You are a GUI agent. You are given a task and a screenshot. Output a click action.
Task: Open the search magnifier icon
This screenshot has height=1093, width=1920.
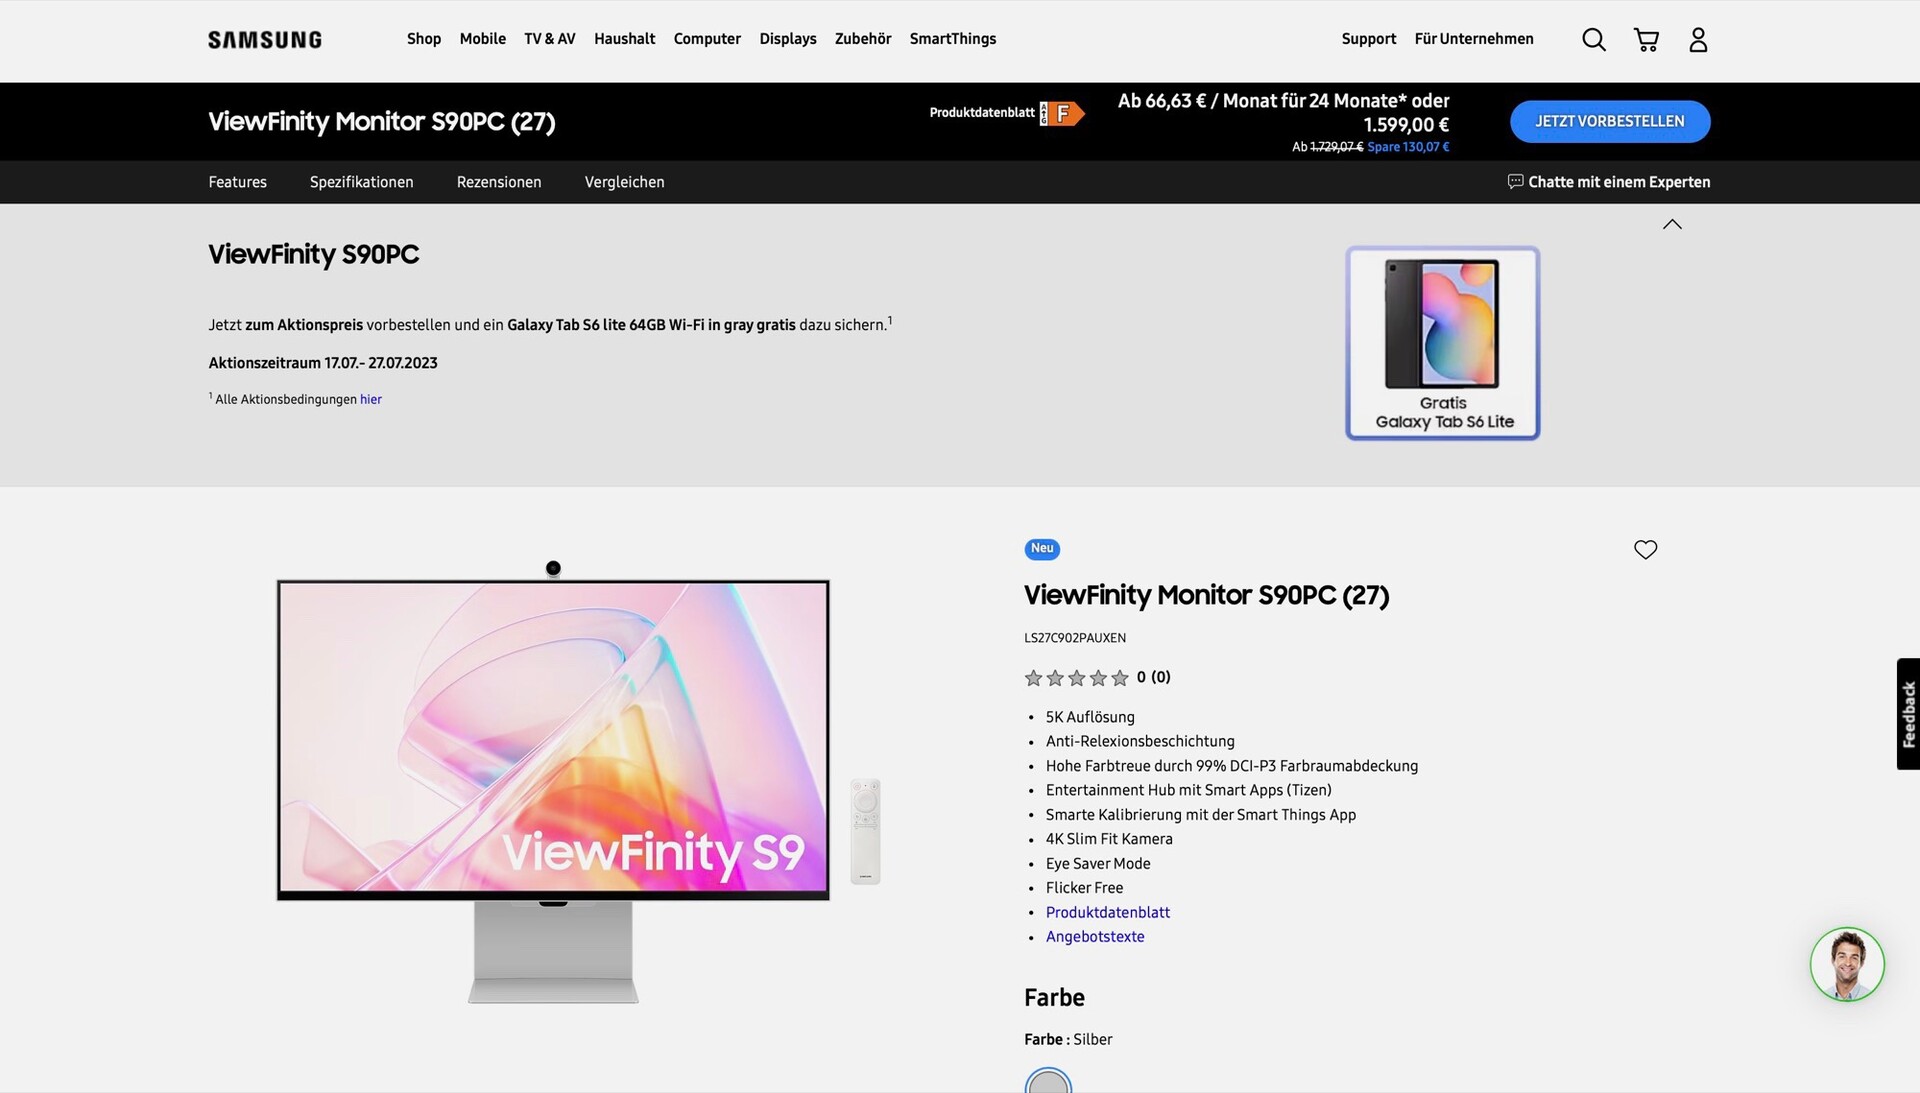click(x=1594, y=39)
